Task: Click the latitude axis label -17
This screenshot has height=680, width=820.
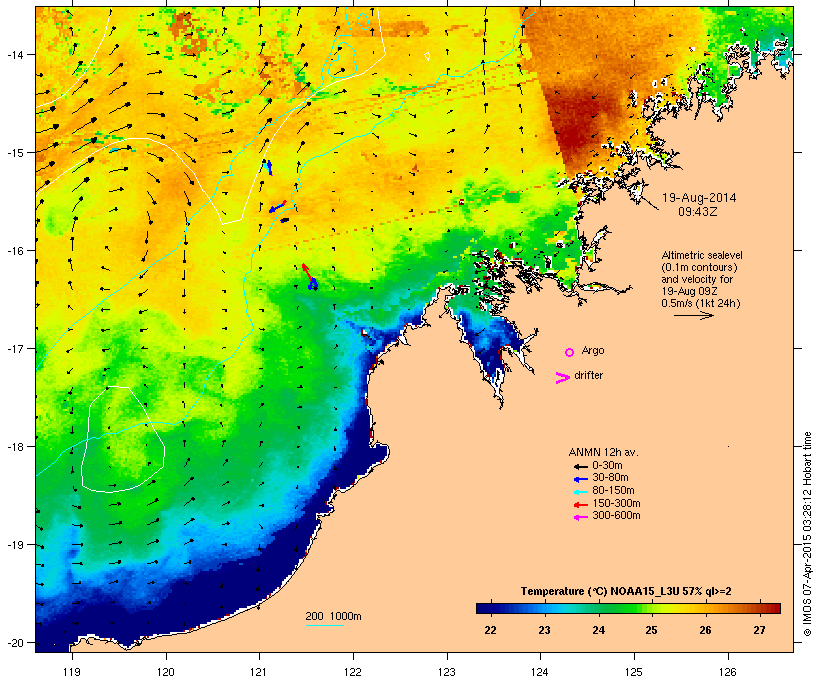Action: tap(14, 348)
